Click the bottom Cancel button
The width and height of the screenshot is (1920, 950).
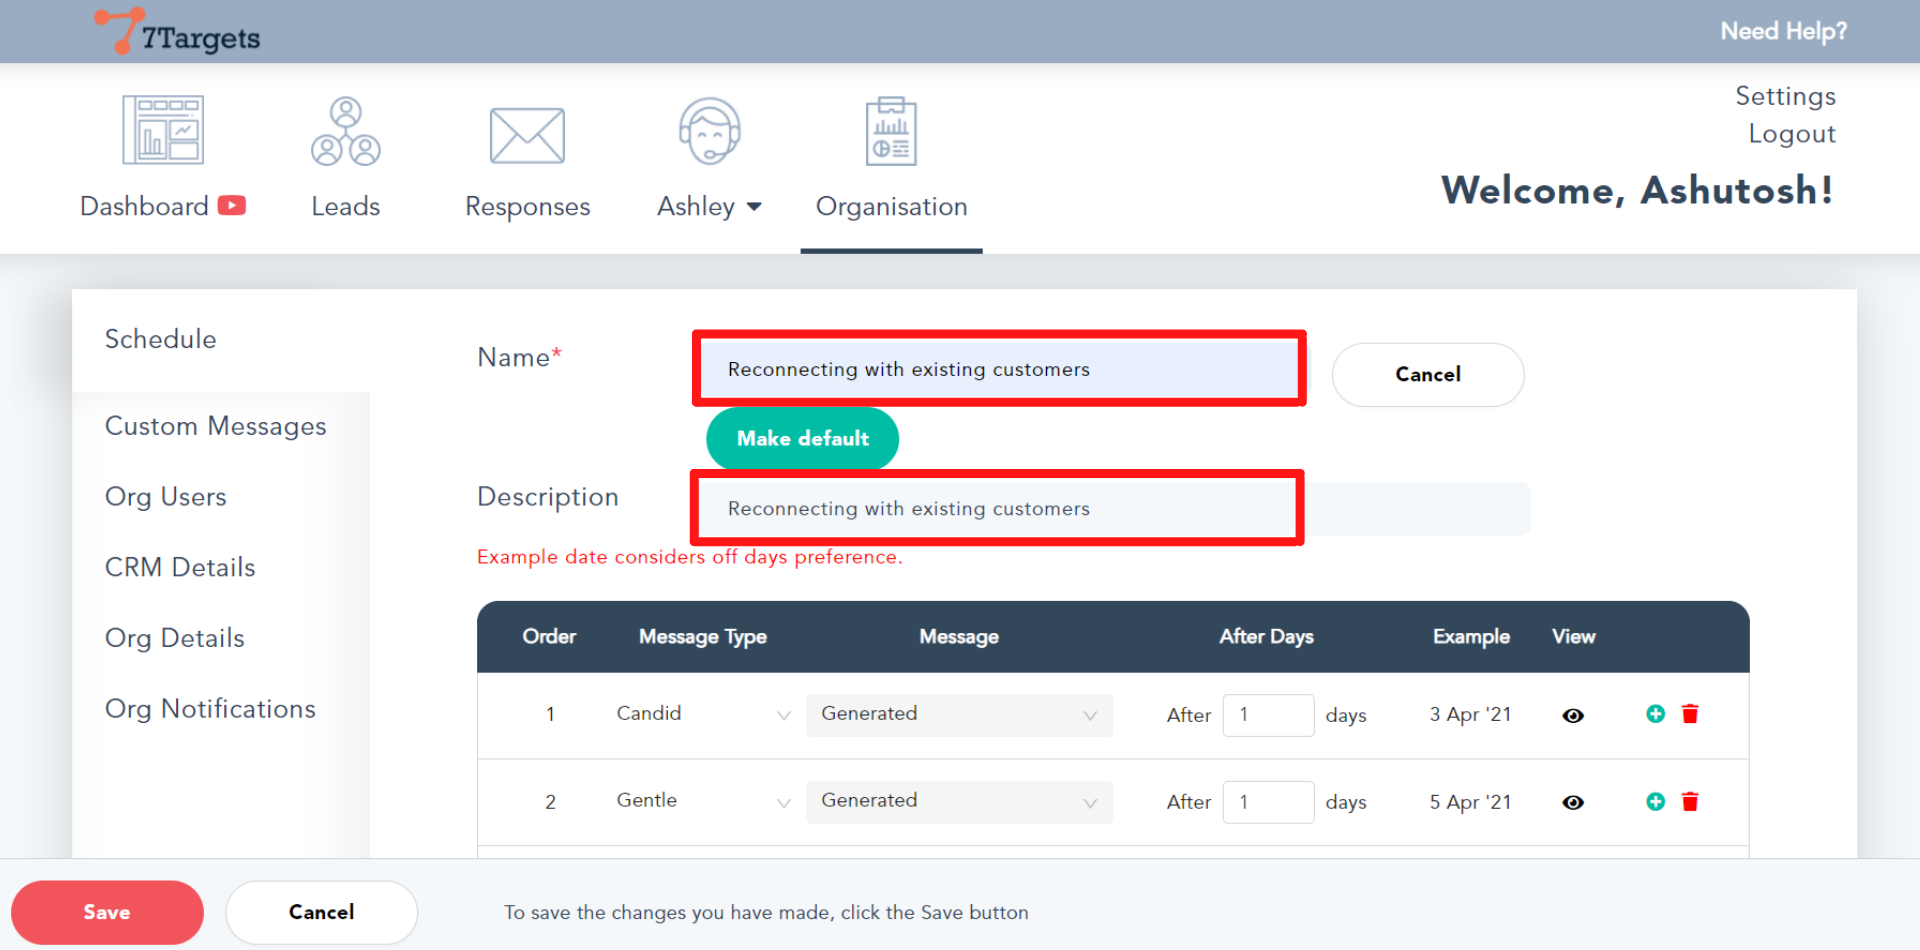tap(321, 912)
